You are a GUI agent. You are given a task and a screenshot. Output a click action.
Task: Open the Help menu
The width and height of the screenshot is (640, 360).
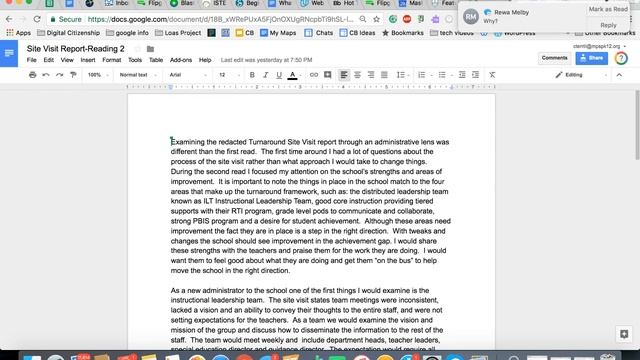pos(205,60)
